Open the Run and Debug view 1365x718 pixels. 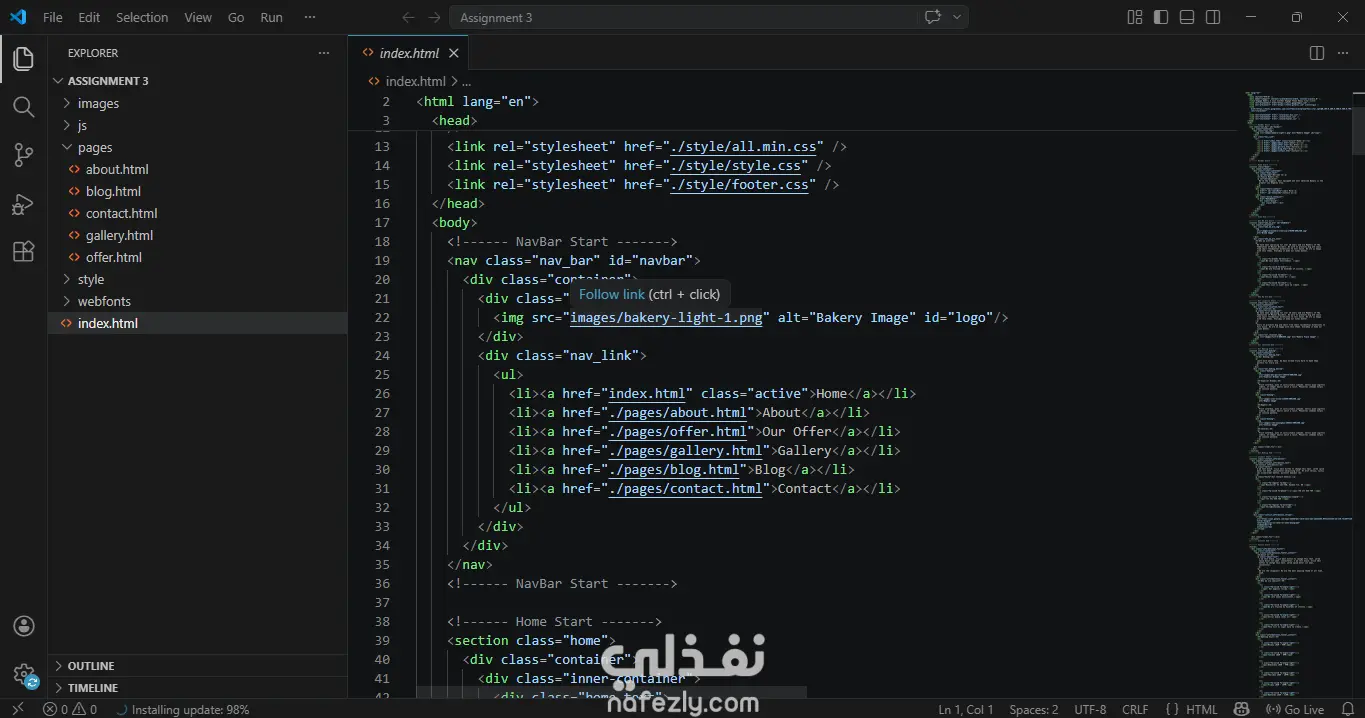coord(23,204)
